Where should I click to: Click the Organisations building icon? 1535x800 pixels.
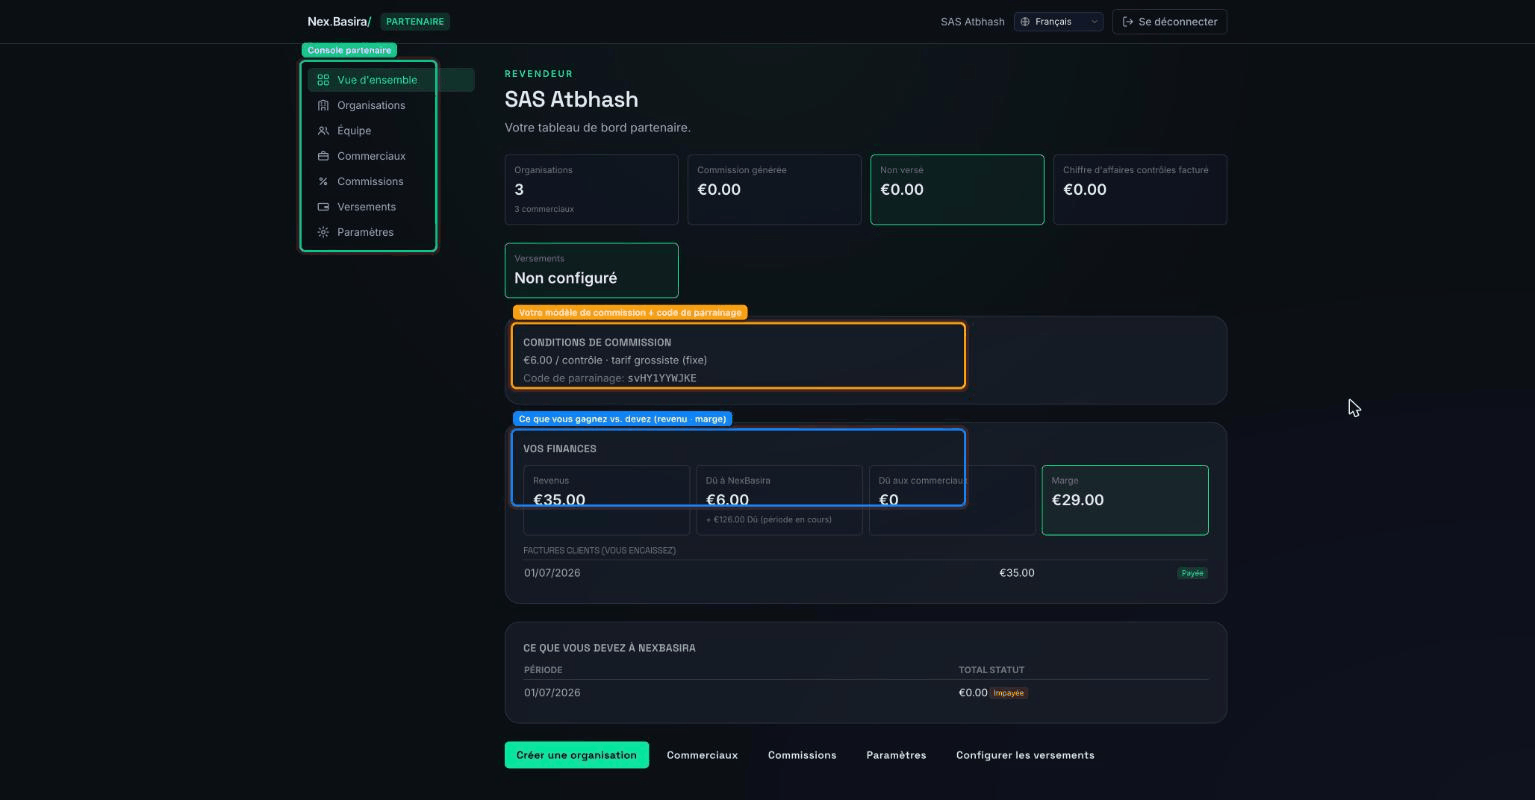pyautogui.click(x=323, y=105)
